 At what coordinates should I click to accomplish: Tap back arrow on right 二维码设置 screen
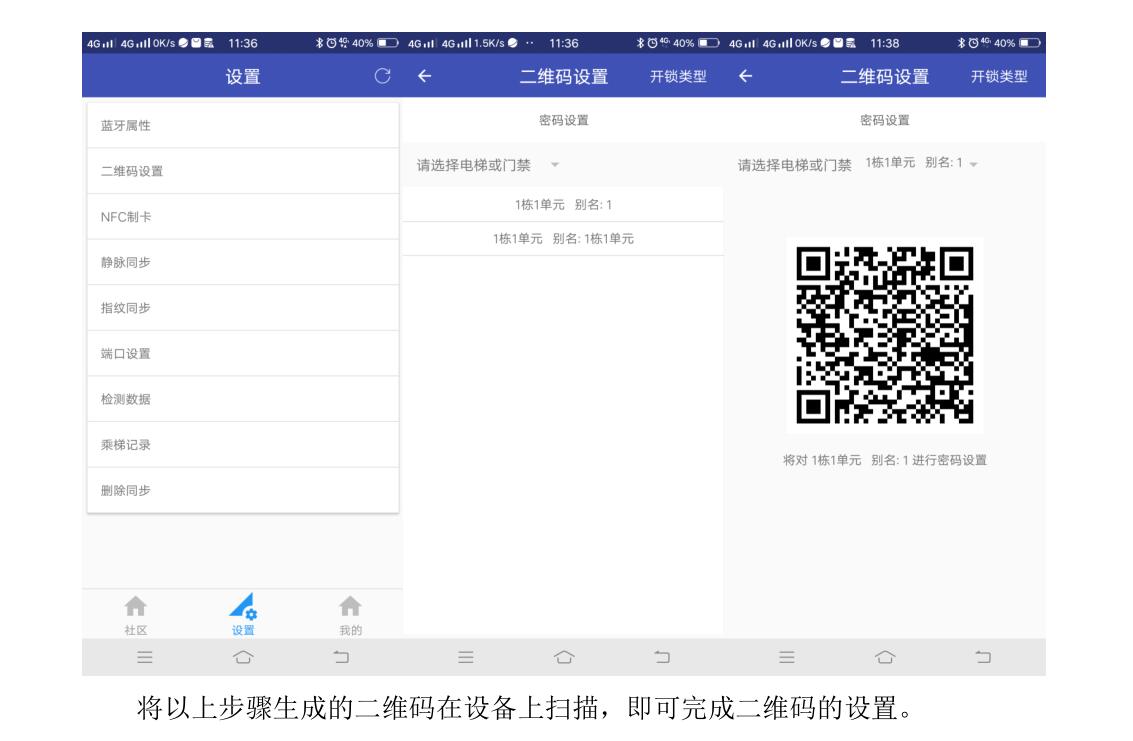[x=746, y=76]
